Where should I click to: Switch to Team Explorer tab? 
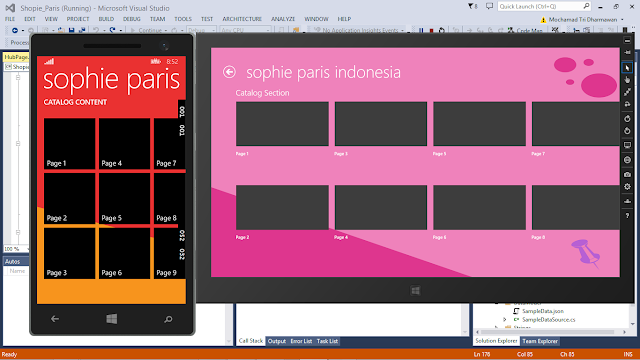click(x=540, y=341)
